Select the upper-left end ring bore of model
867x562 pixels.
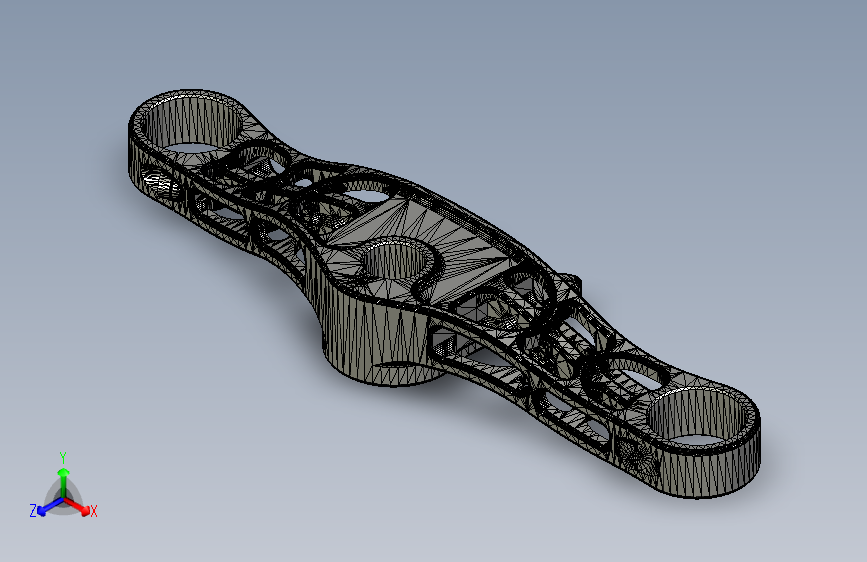194,125
